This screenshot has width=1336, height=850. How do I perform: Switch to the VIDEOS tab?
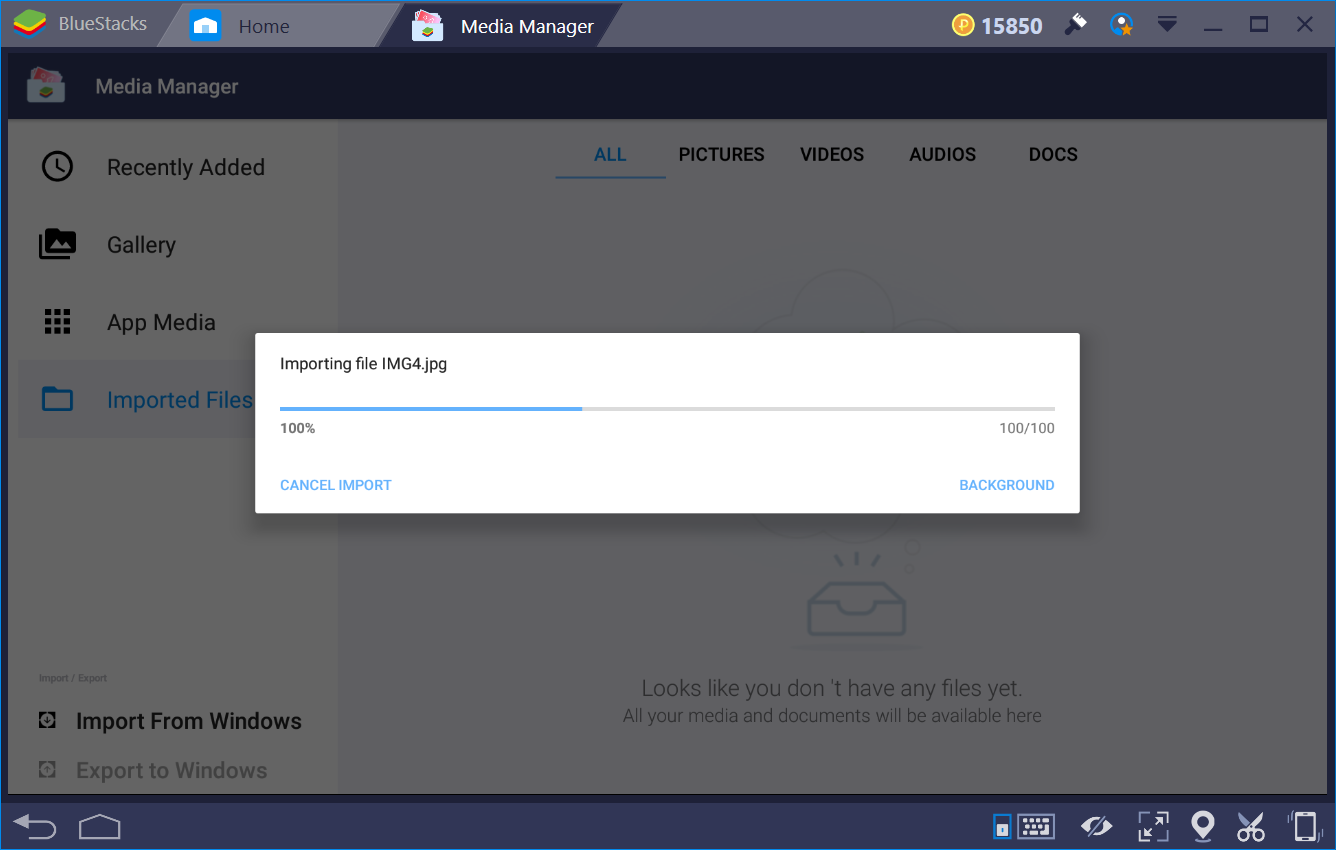pos(832,155)
